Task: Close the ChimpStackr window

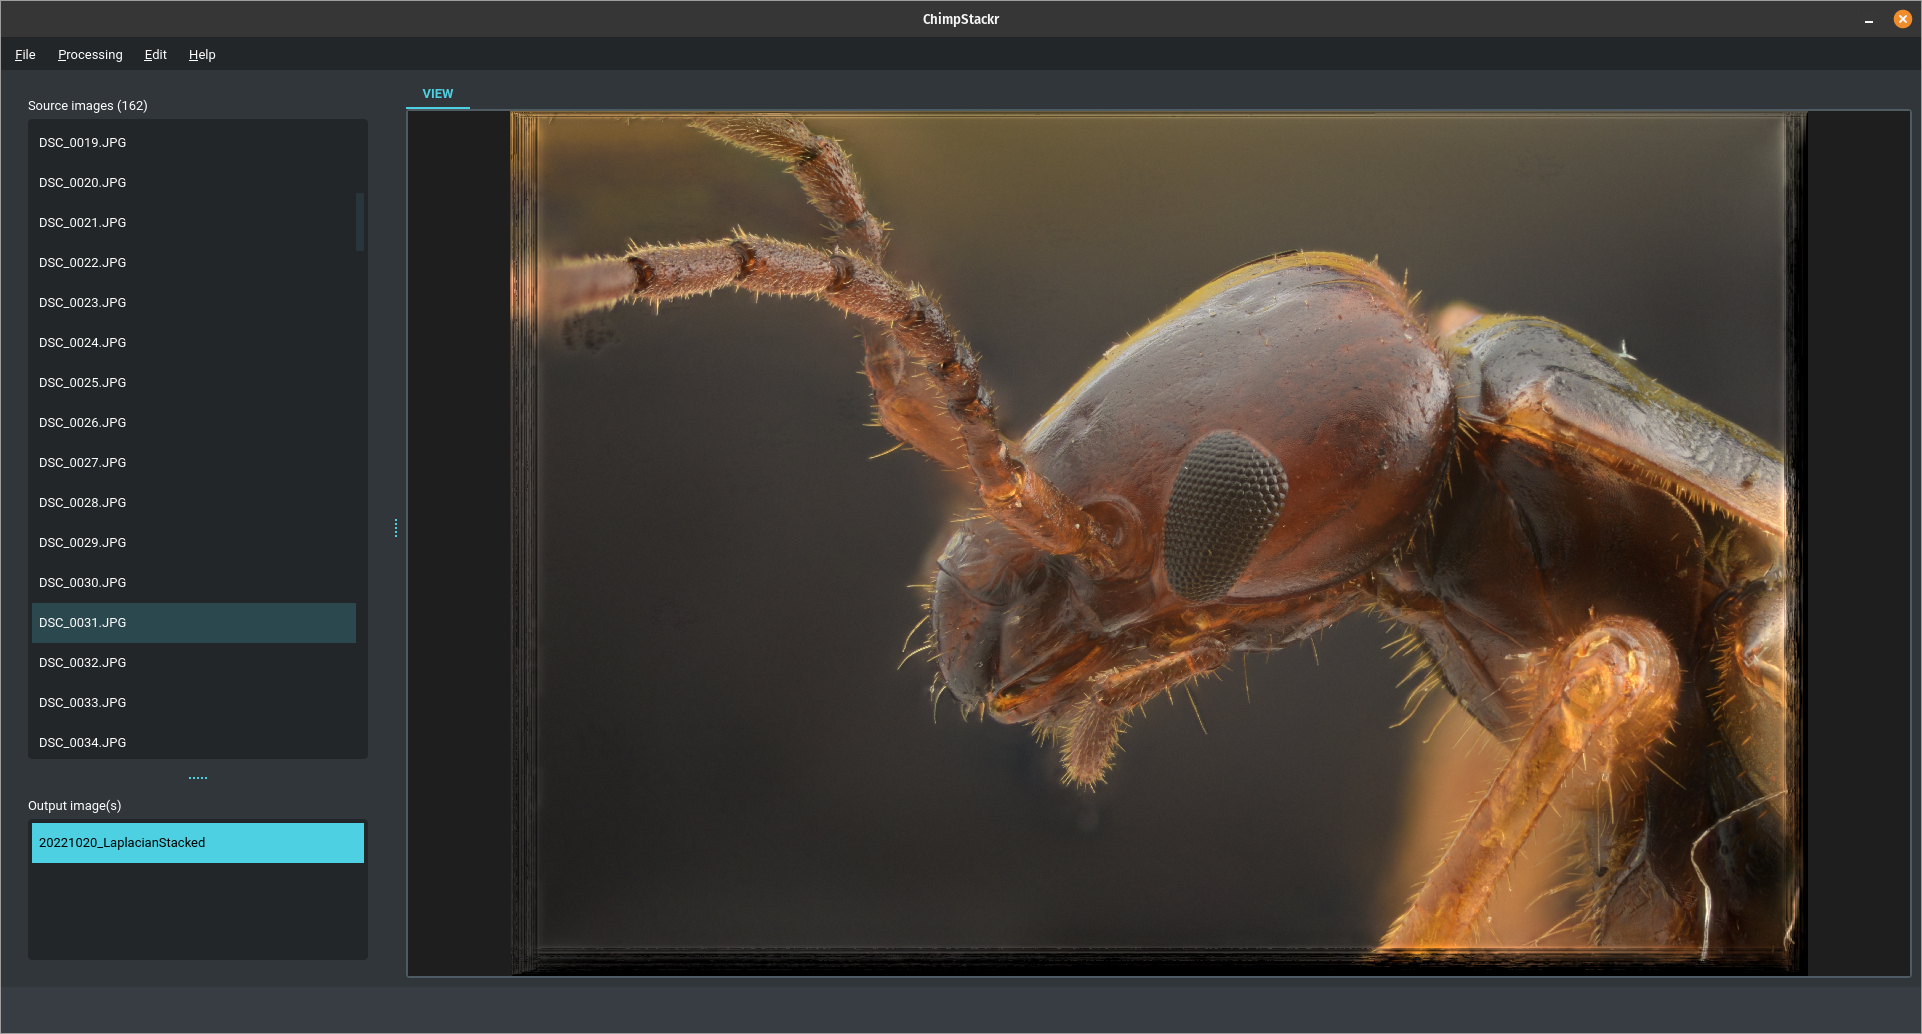Action: point(1902,19)
